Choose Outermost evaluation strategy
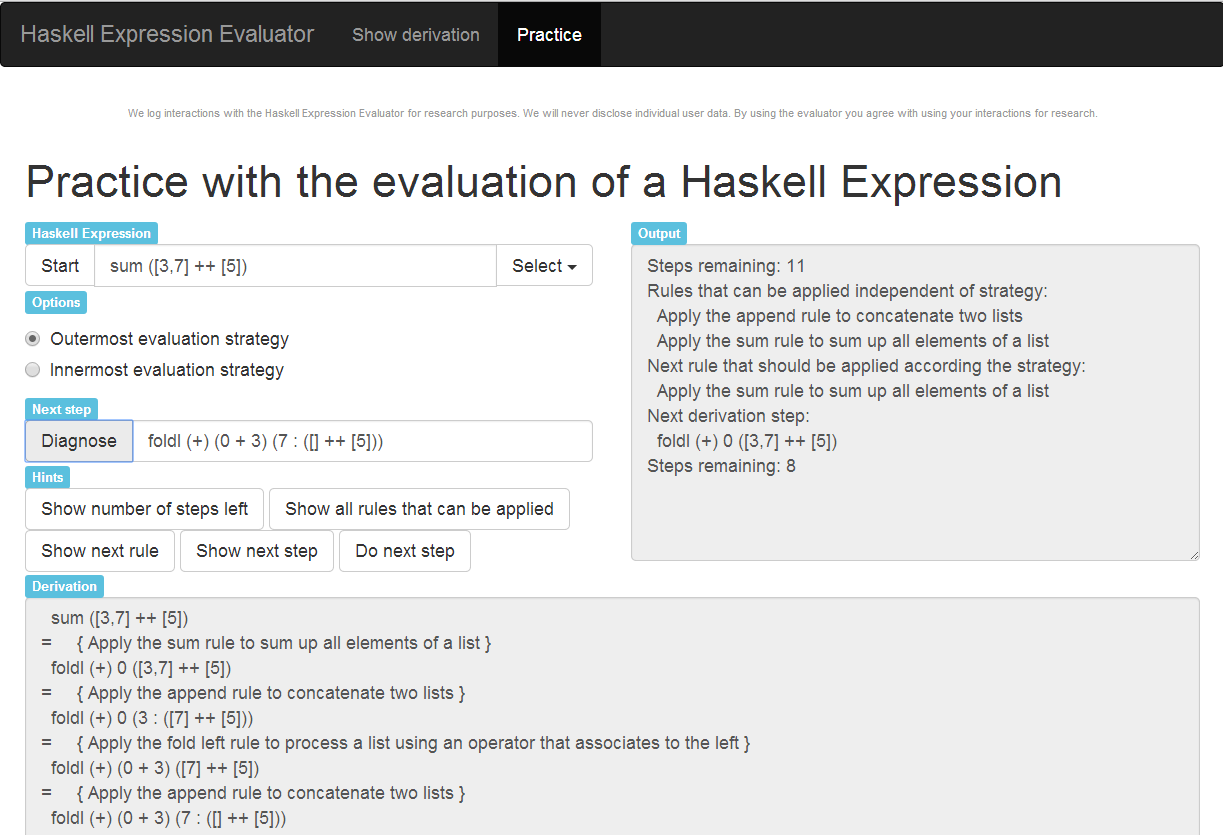Viewport: 1223px width, 835px height. click(x=33, y=339)
